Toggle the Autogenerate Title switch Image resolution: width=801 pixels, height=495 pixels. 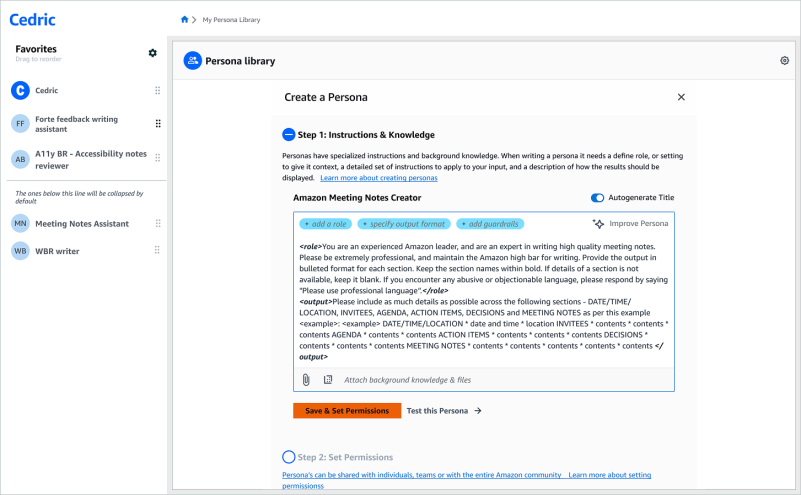click(598, 198)
